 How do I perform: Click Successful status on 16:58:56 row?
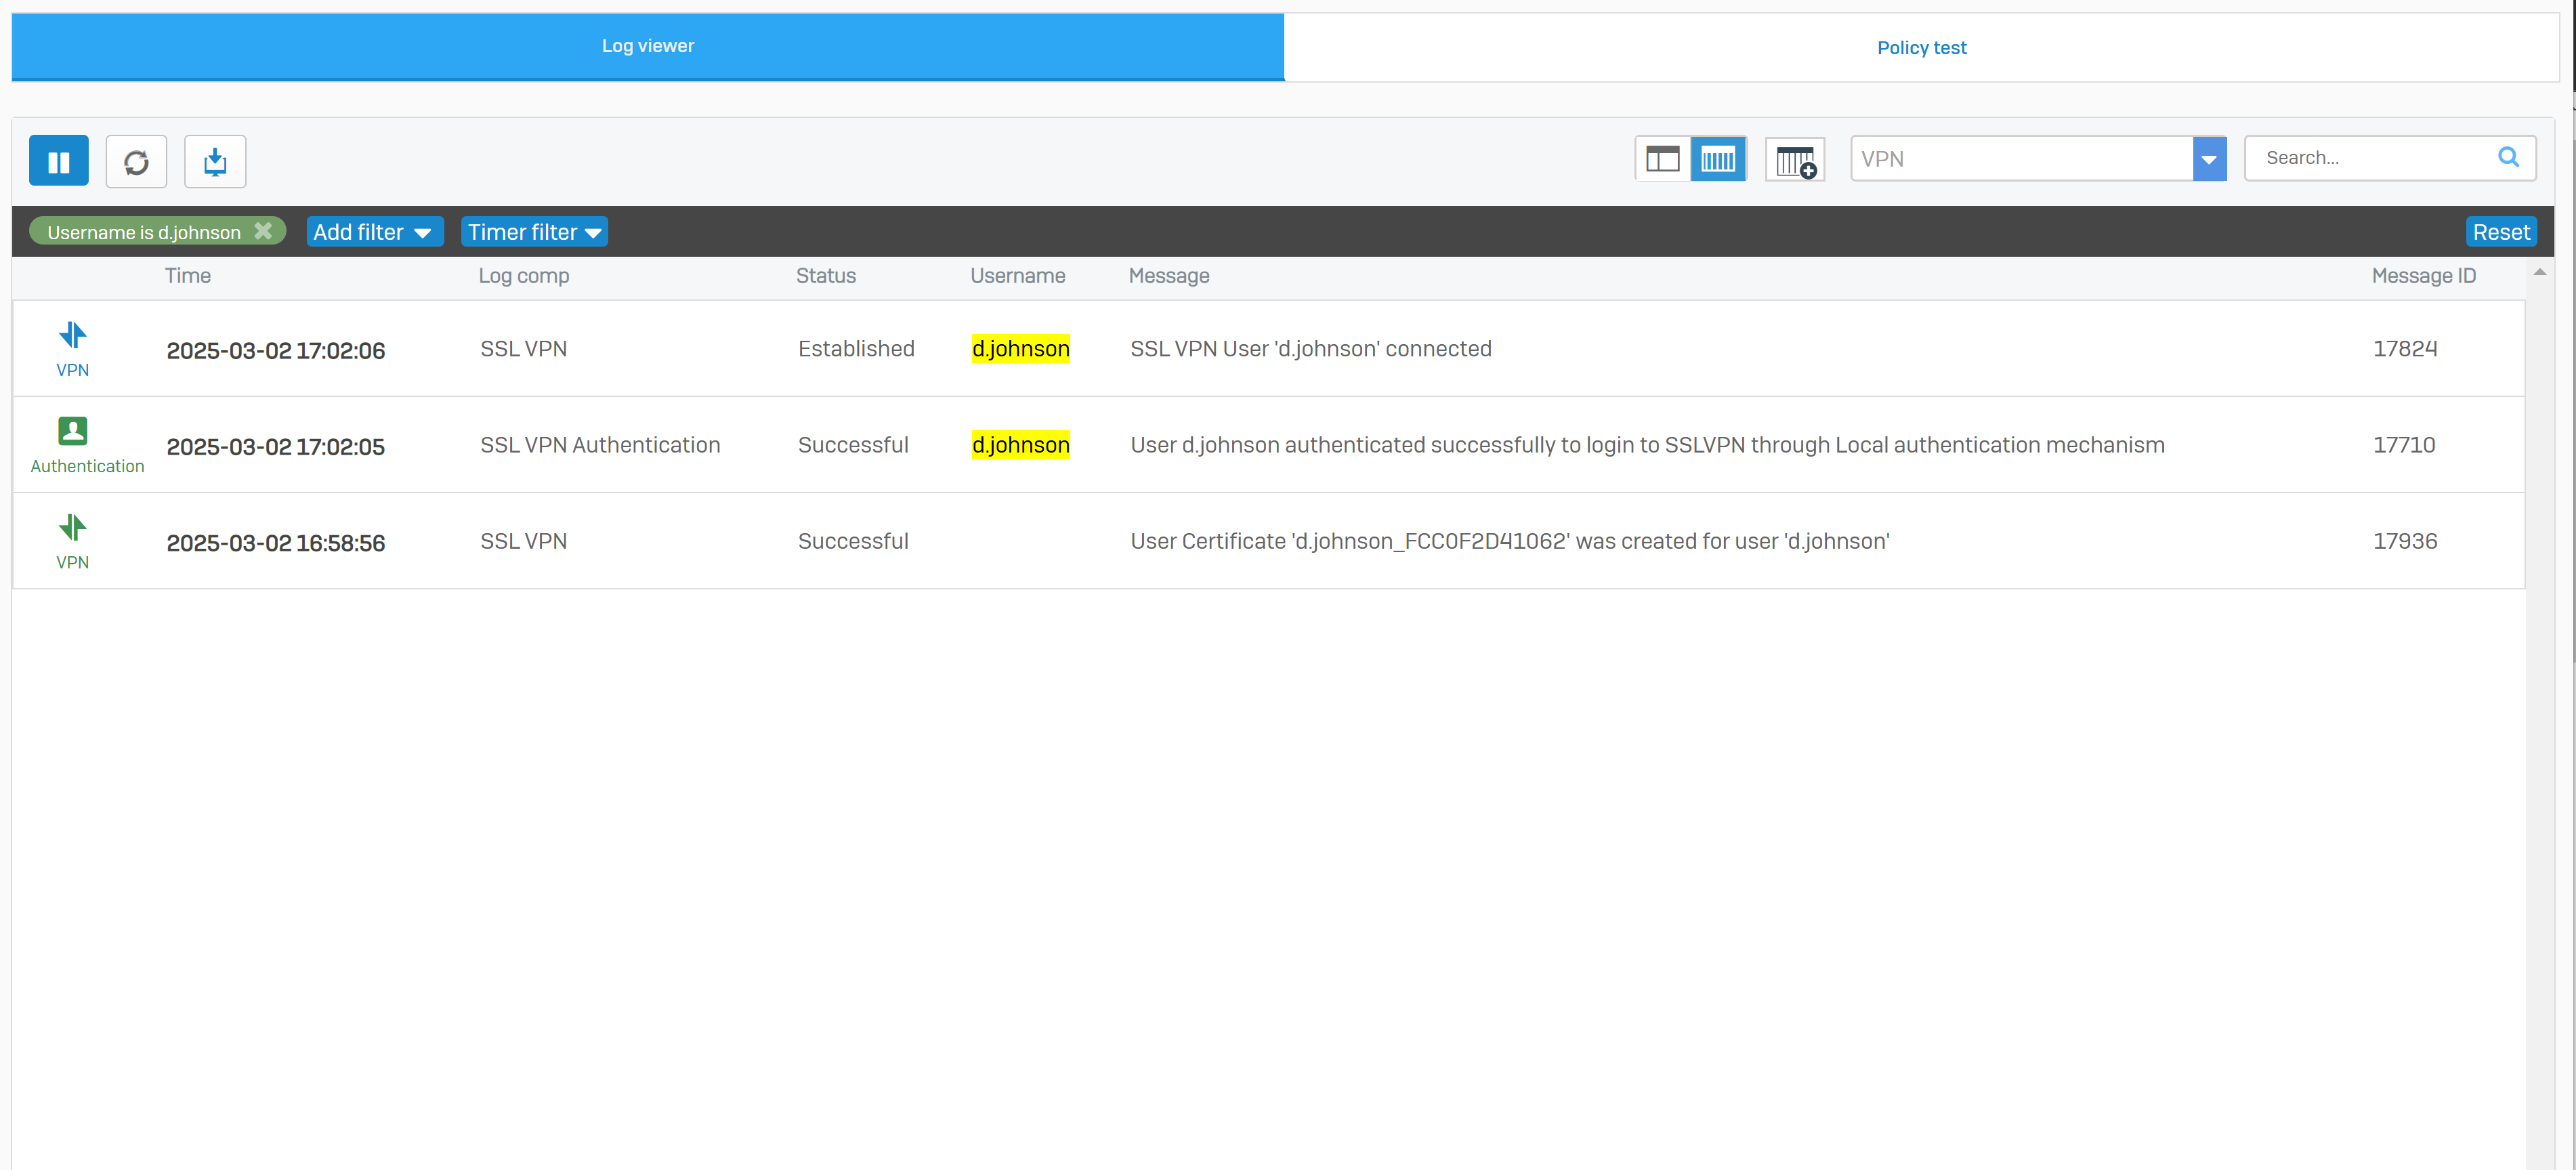(853, 541)
